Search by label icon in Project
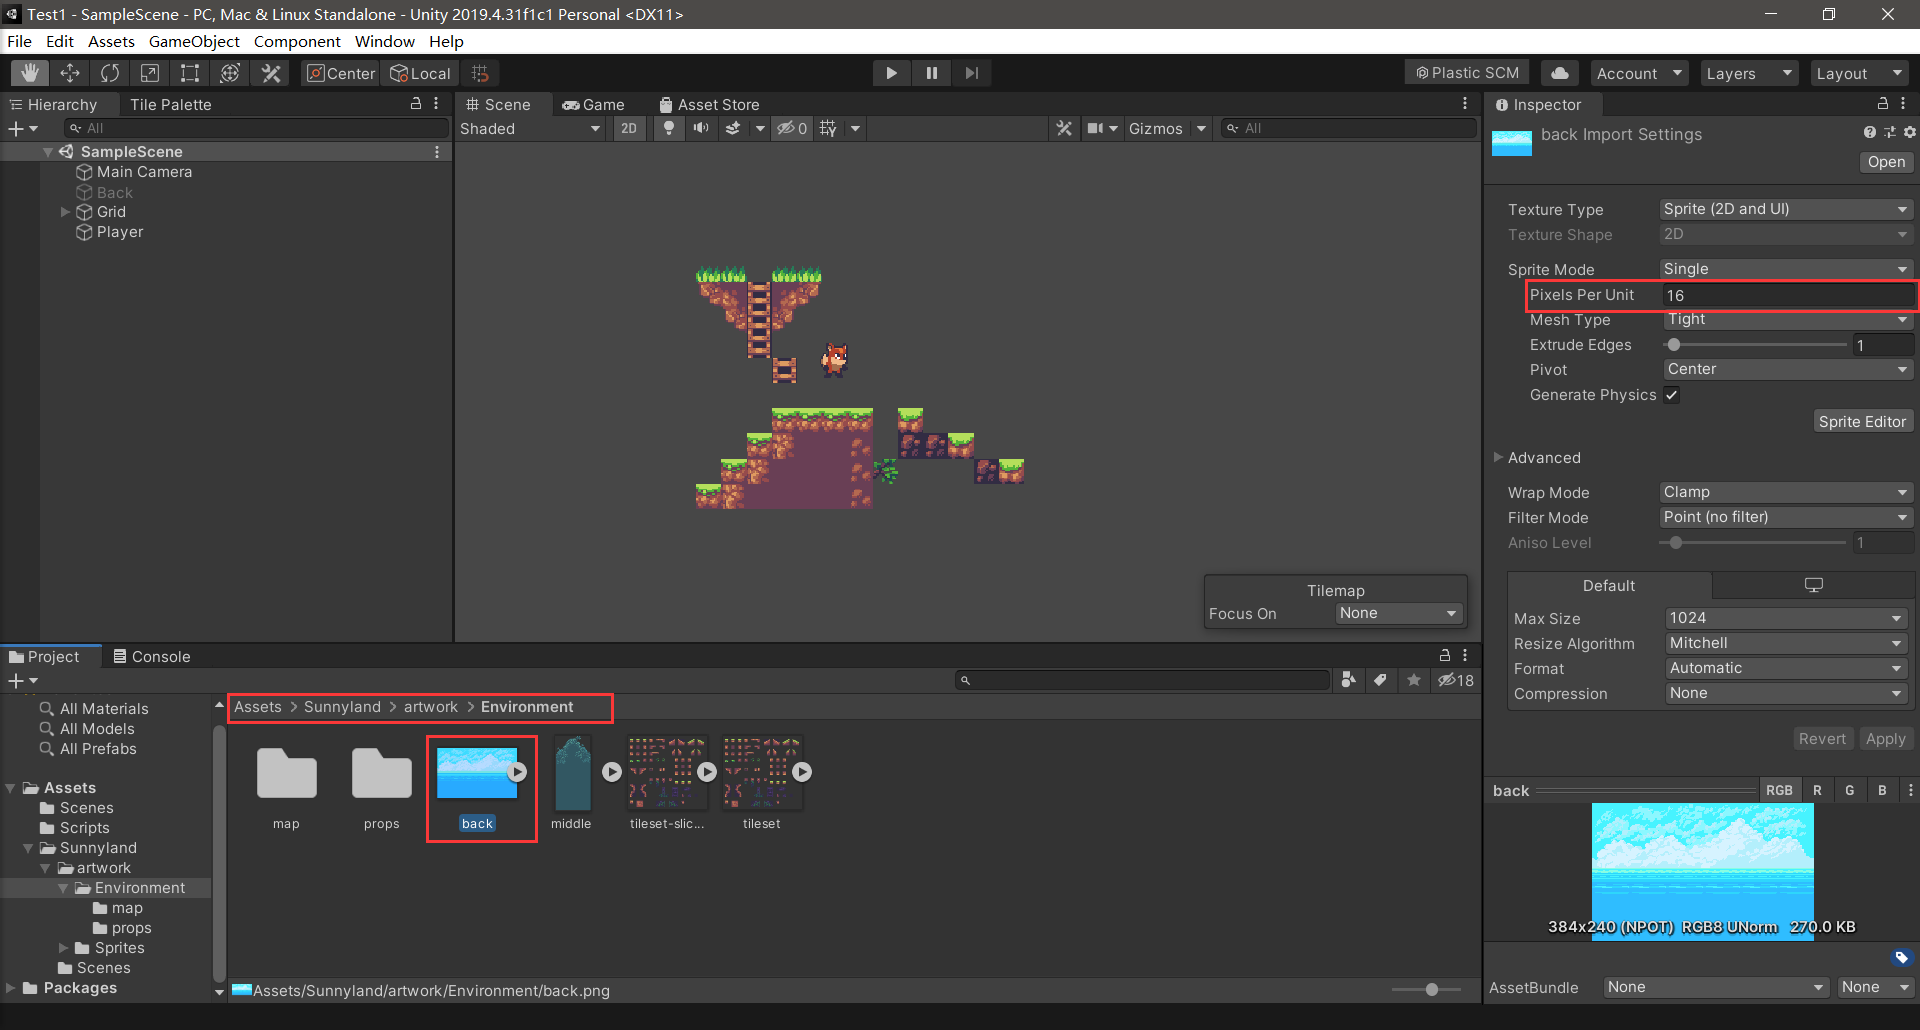The width and height of the screenshot is (1920, 1030). [x=1381, y=680]
